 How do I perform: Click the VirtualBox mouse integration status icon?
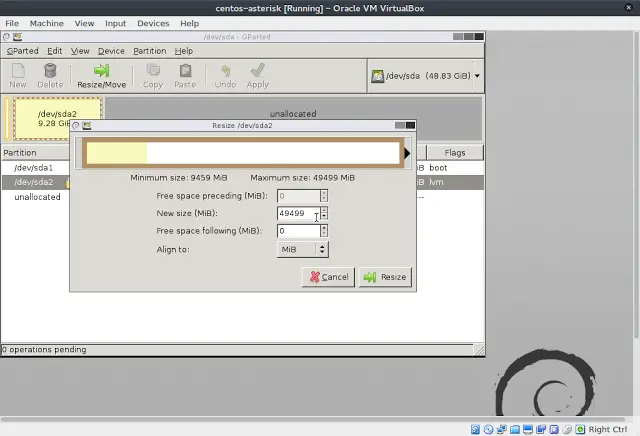567,429
